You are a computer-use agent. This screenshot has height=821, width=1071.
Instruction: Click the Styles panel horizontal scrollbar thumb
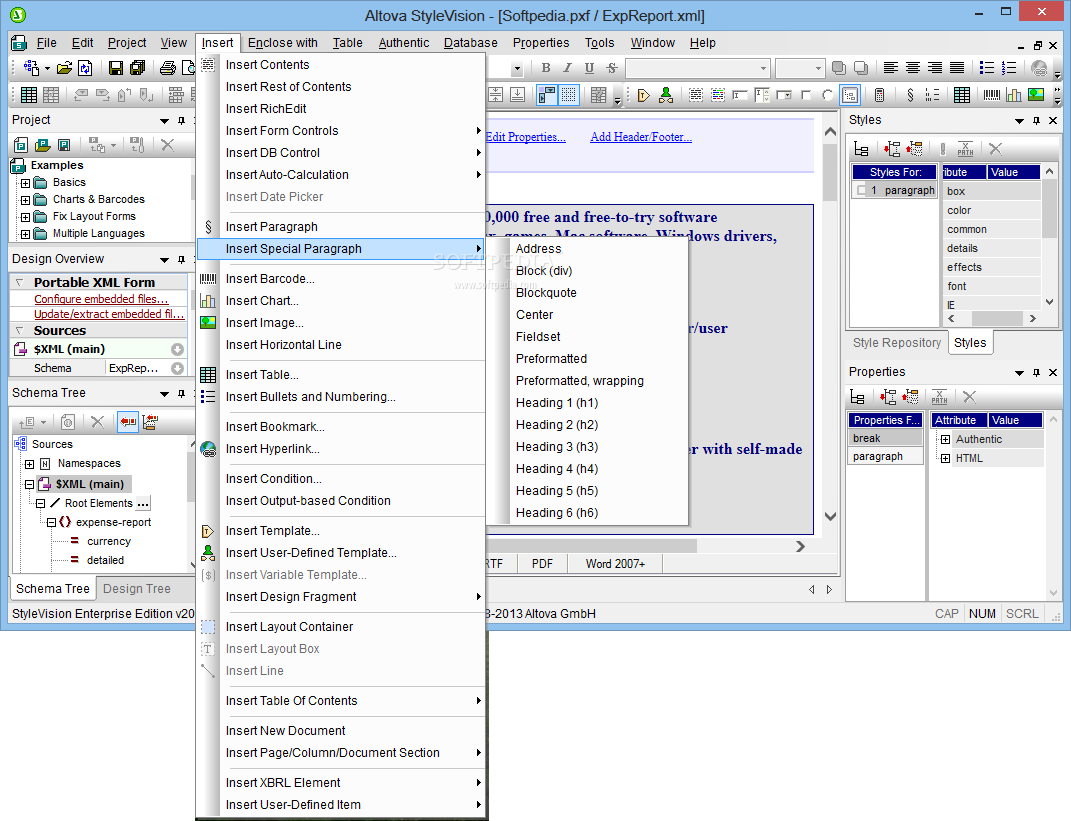pos(996,319)
